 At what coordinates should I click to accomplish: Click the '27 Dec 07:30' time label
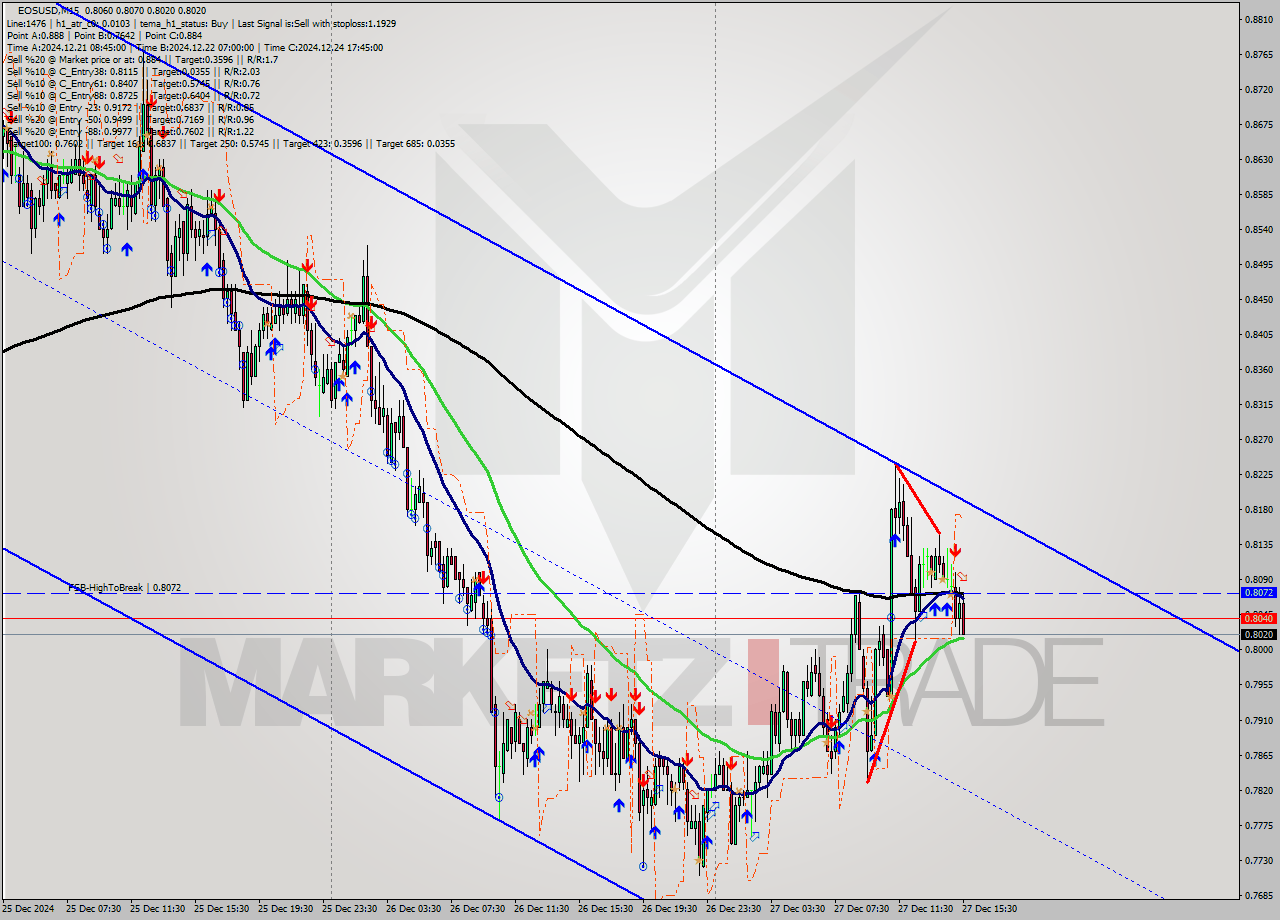862,909
